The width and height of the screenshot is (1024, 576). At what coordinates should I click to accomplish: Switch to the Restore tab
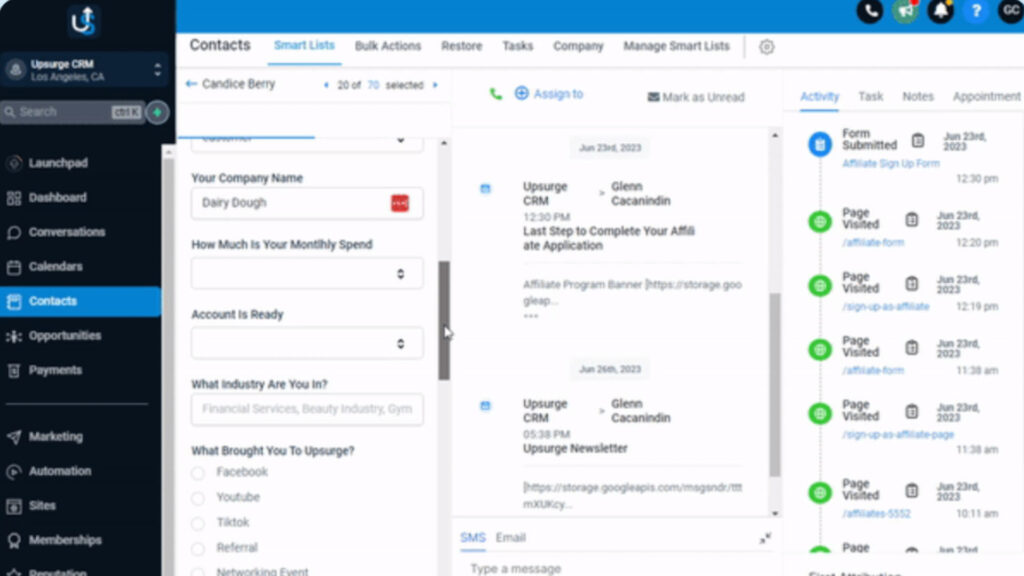pyautogui.click(x=462, y=46)
